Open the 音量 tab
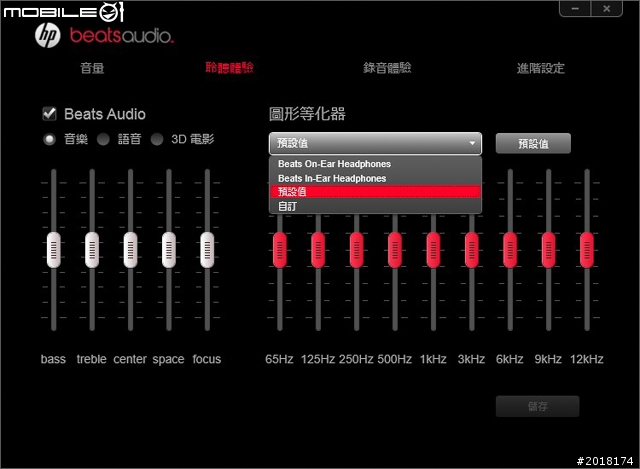 (x=92, y=68)
